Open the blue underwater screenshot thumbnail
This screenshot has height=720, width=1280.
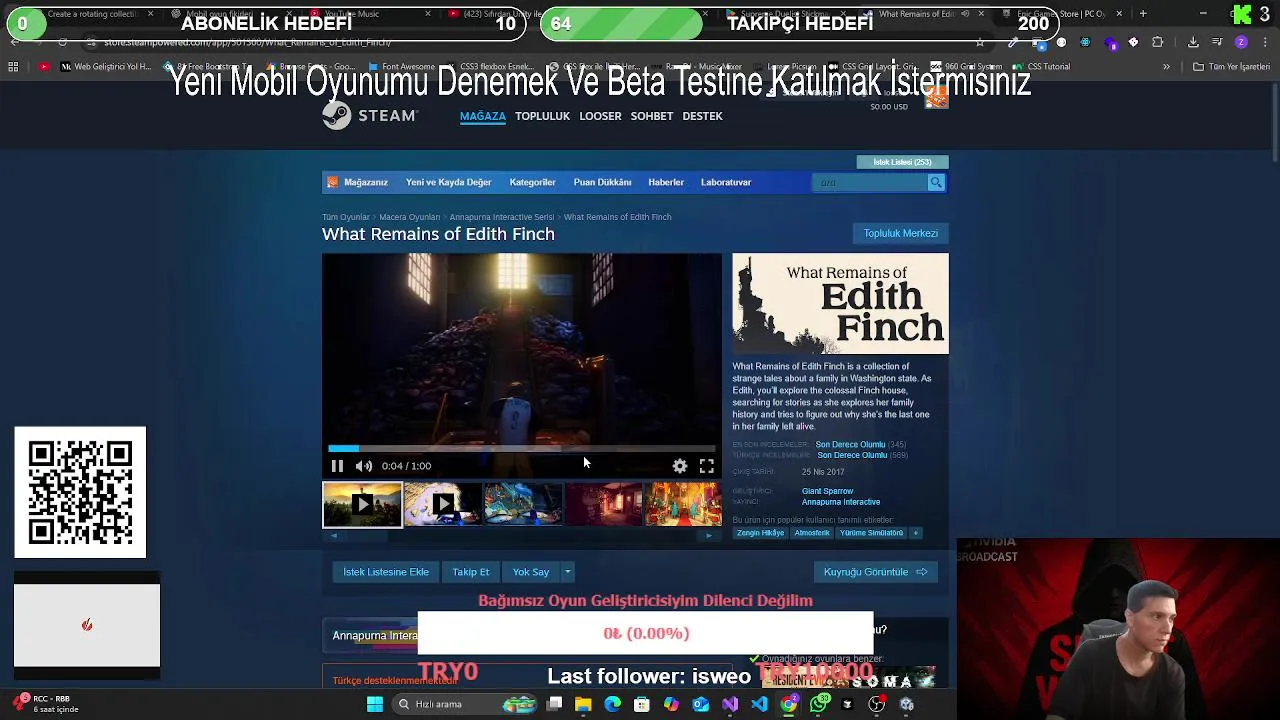(x=523, y=504)
